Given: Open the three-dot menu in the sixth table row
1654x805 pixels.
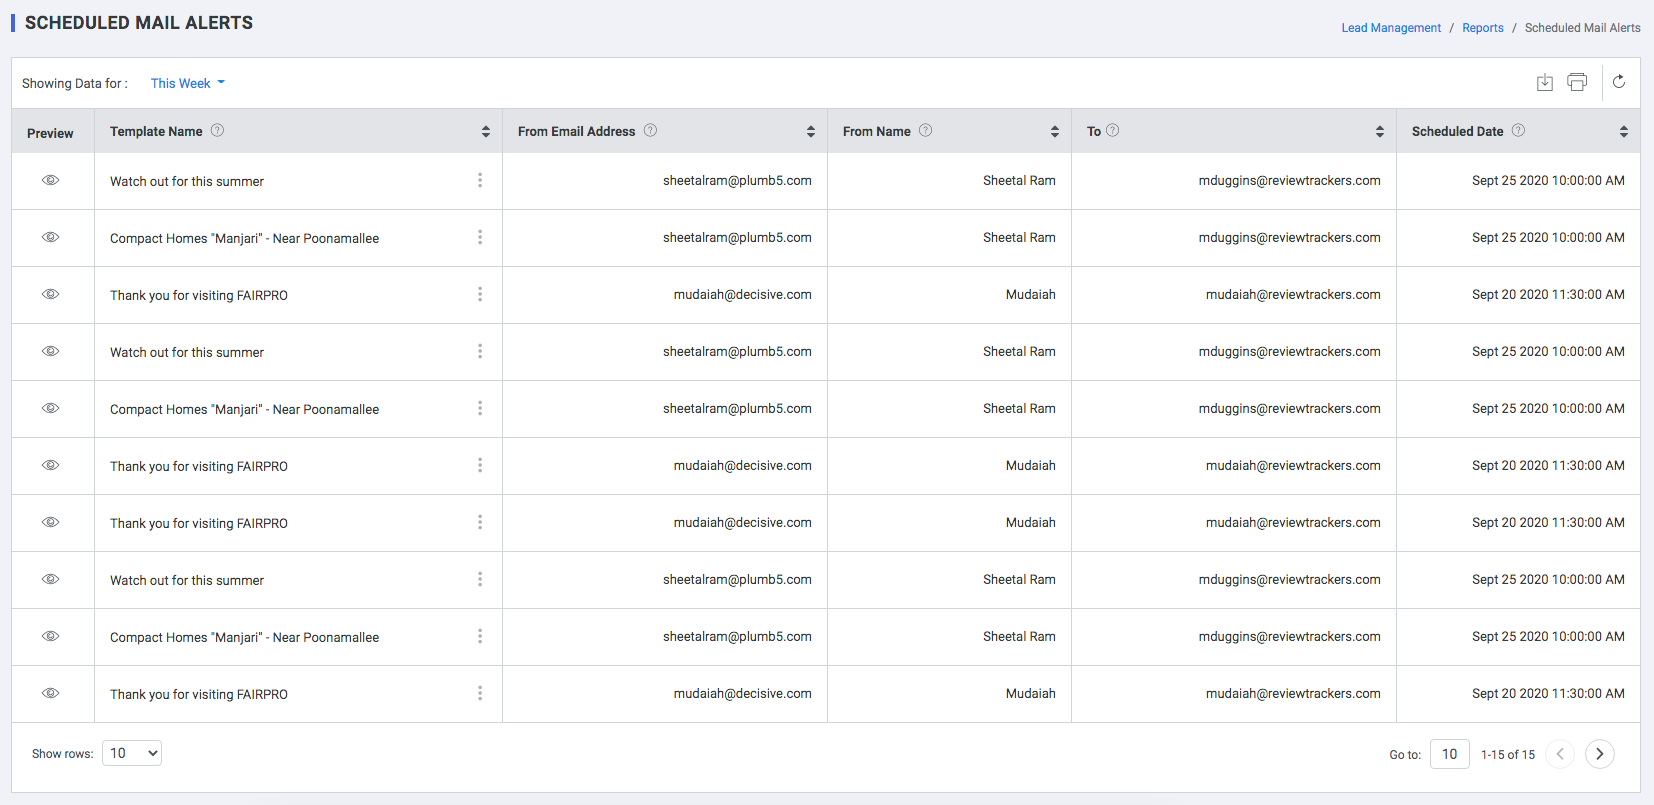Looking at the screenshot, I should point(480,465).
